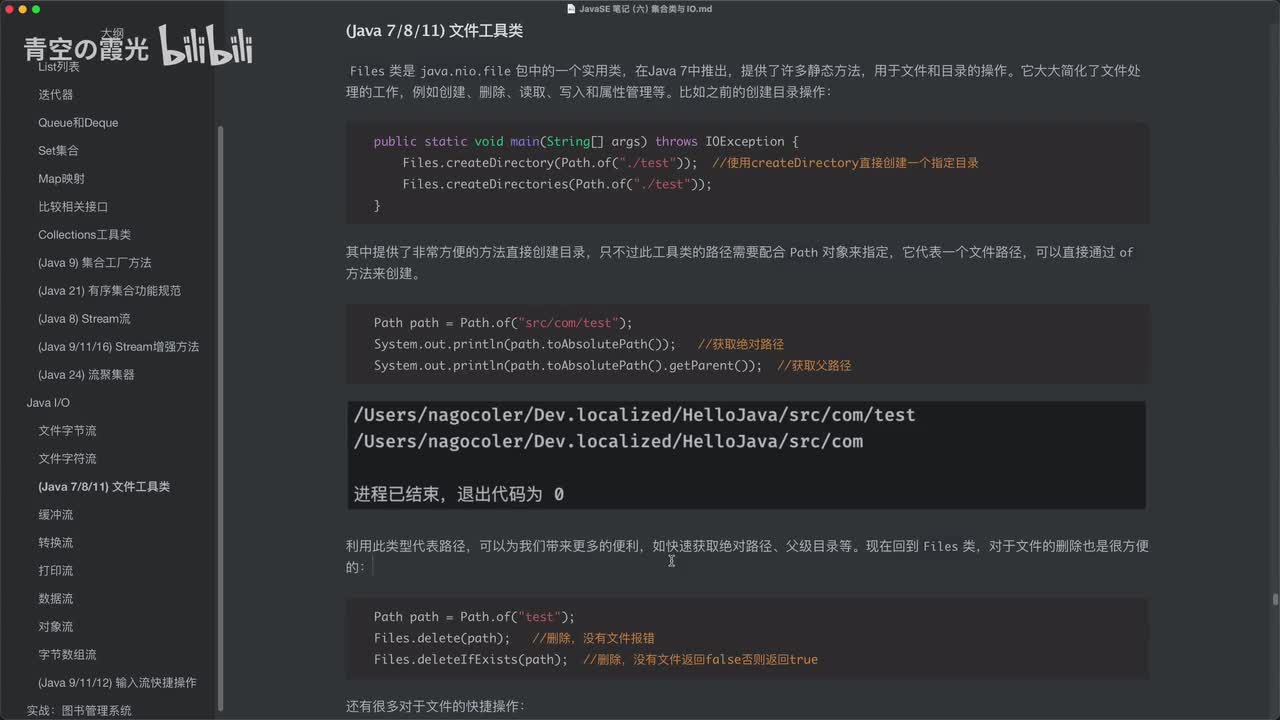Click the Files.delete(path) code line
This screenshot has height=720, width=1280.
point(514,638)
